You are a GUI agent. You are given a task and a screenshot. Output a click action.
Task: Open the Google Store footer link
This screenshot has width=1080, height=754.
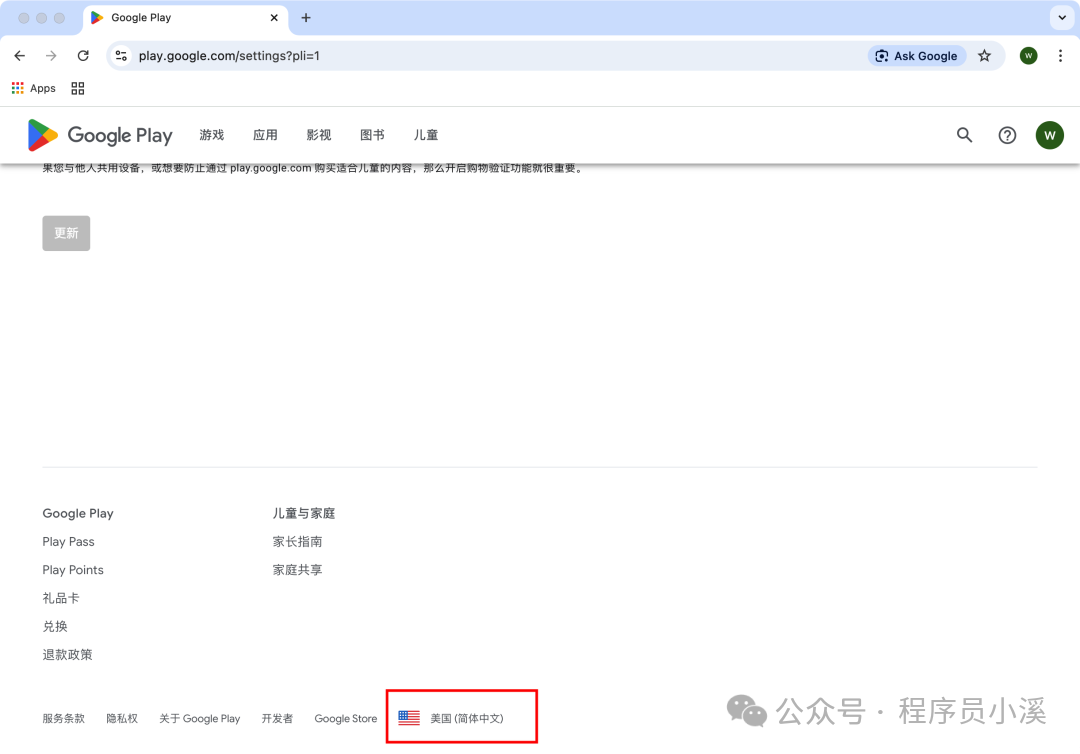coord(346,718)
